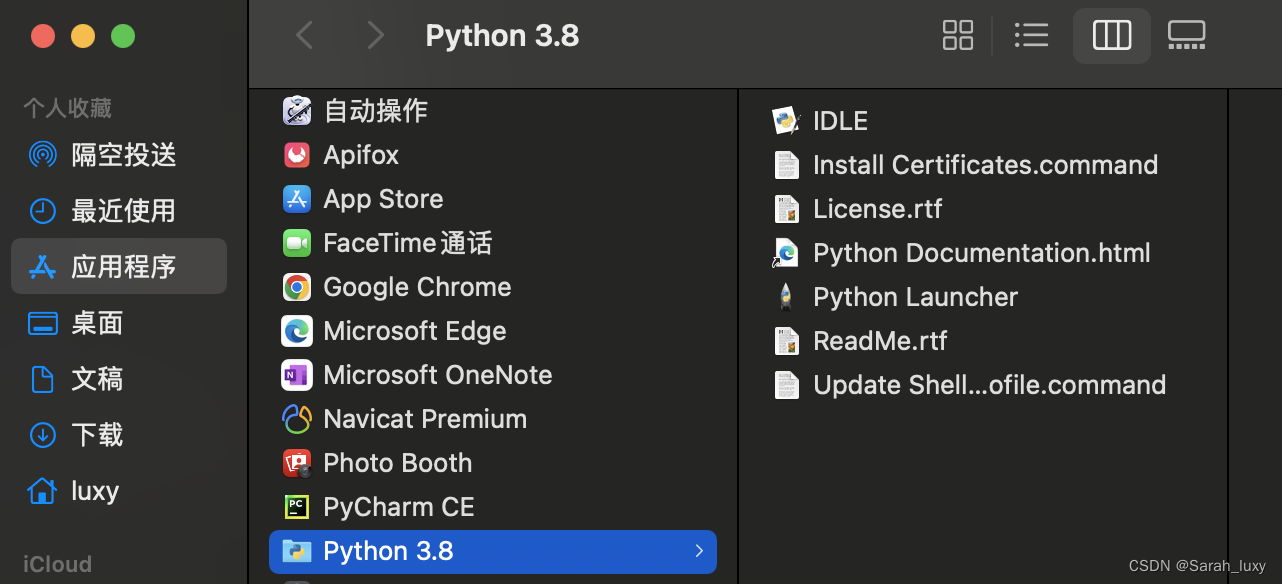
Task: Open Recents (最近使用) in sidebar
Action: (x=119, y=211)
